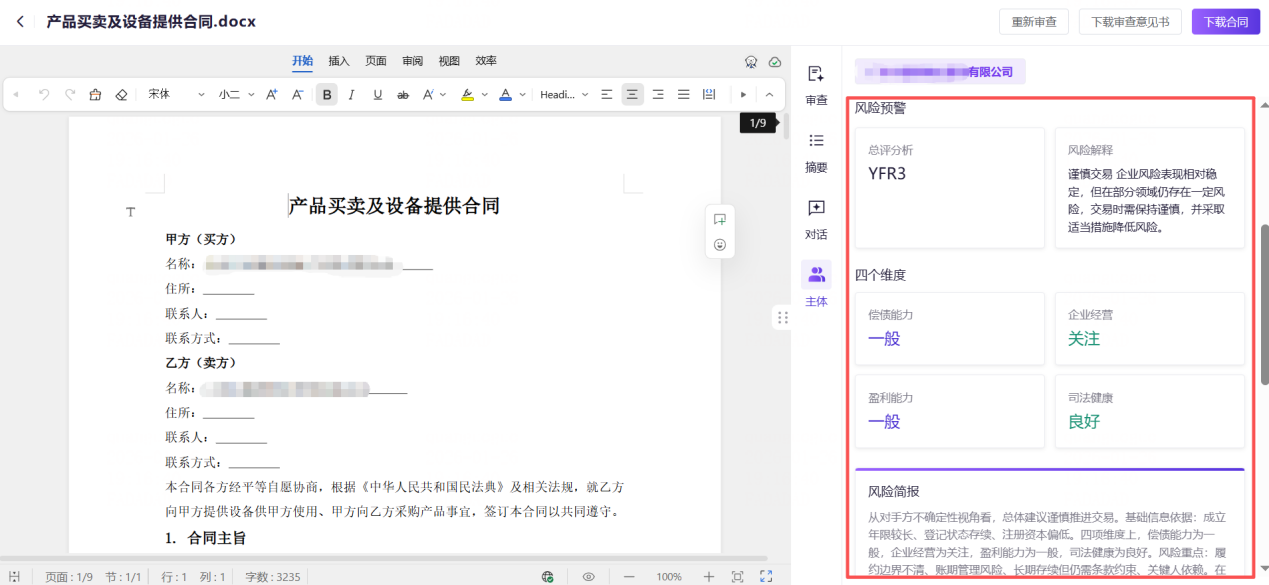Open the font color dropdown arrow
The height and width of the screenshot is (585, 1269).
click(522, 95)
